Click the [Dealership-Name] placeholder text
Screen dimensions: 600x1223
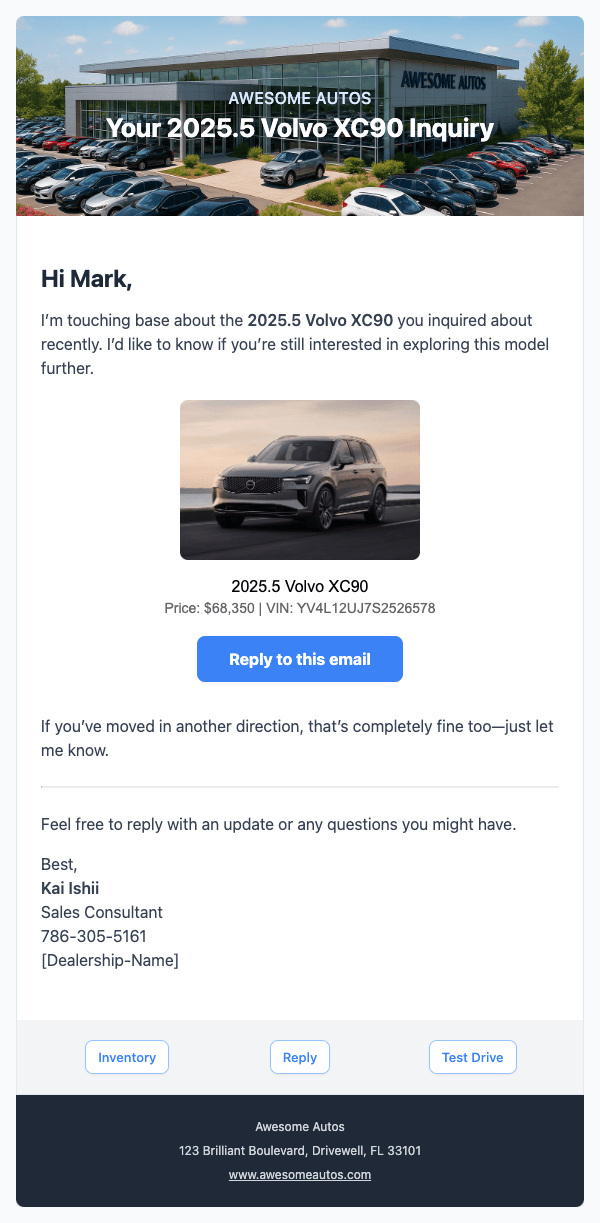tap(110, 961)
